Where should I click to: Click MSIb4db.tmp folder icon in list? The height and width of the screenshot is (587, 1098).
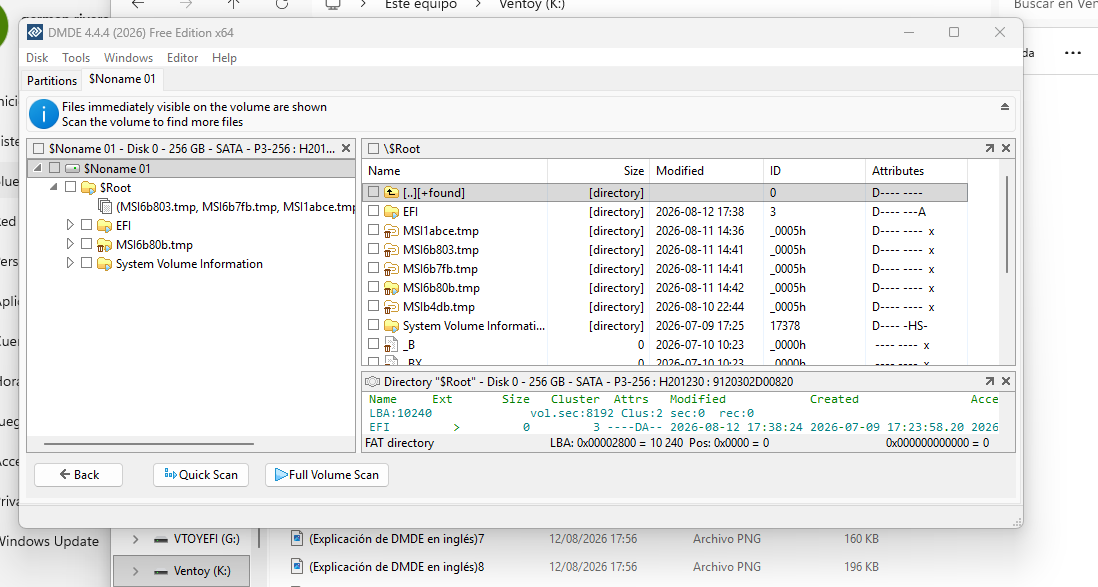(391, 307)
